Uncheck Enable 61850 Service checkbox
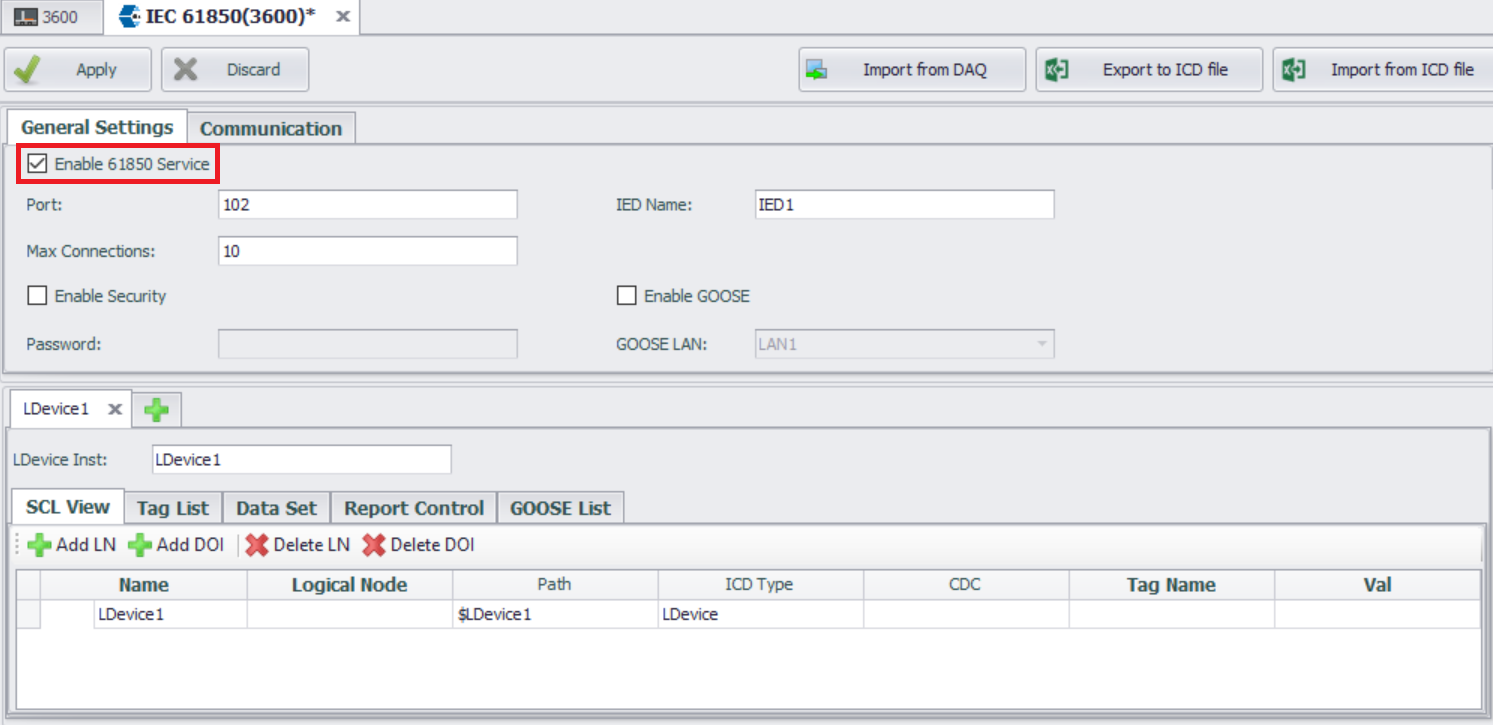 point(38,164)
